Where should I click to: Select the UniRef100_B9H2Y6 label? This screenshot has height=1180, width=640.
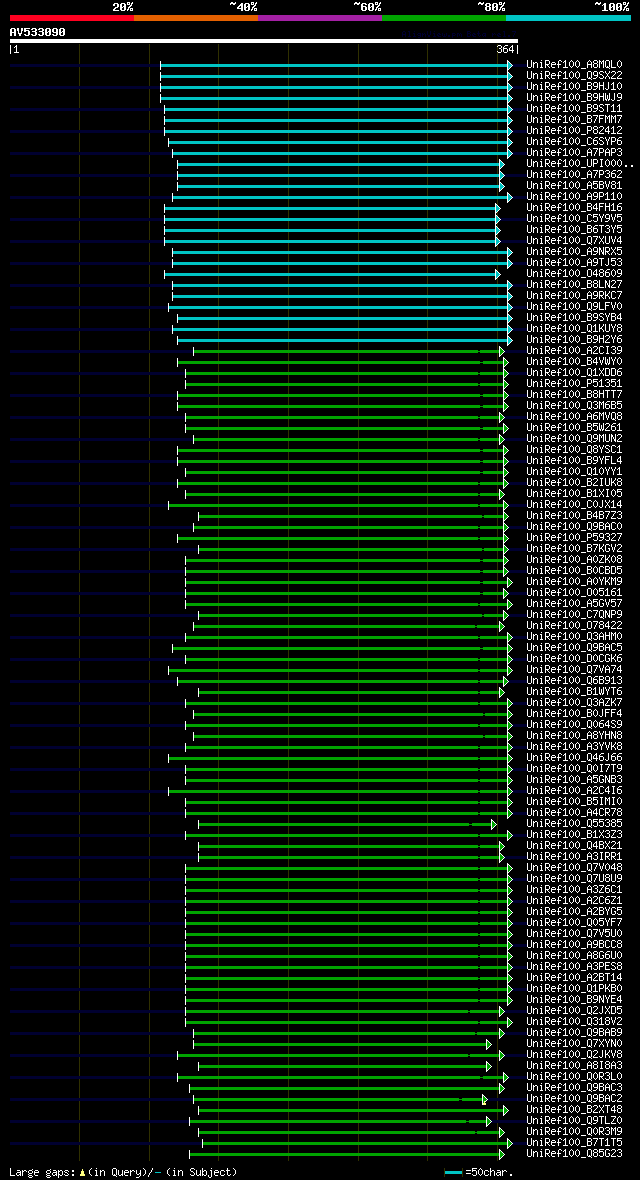(x=574, y=339)
